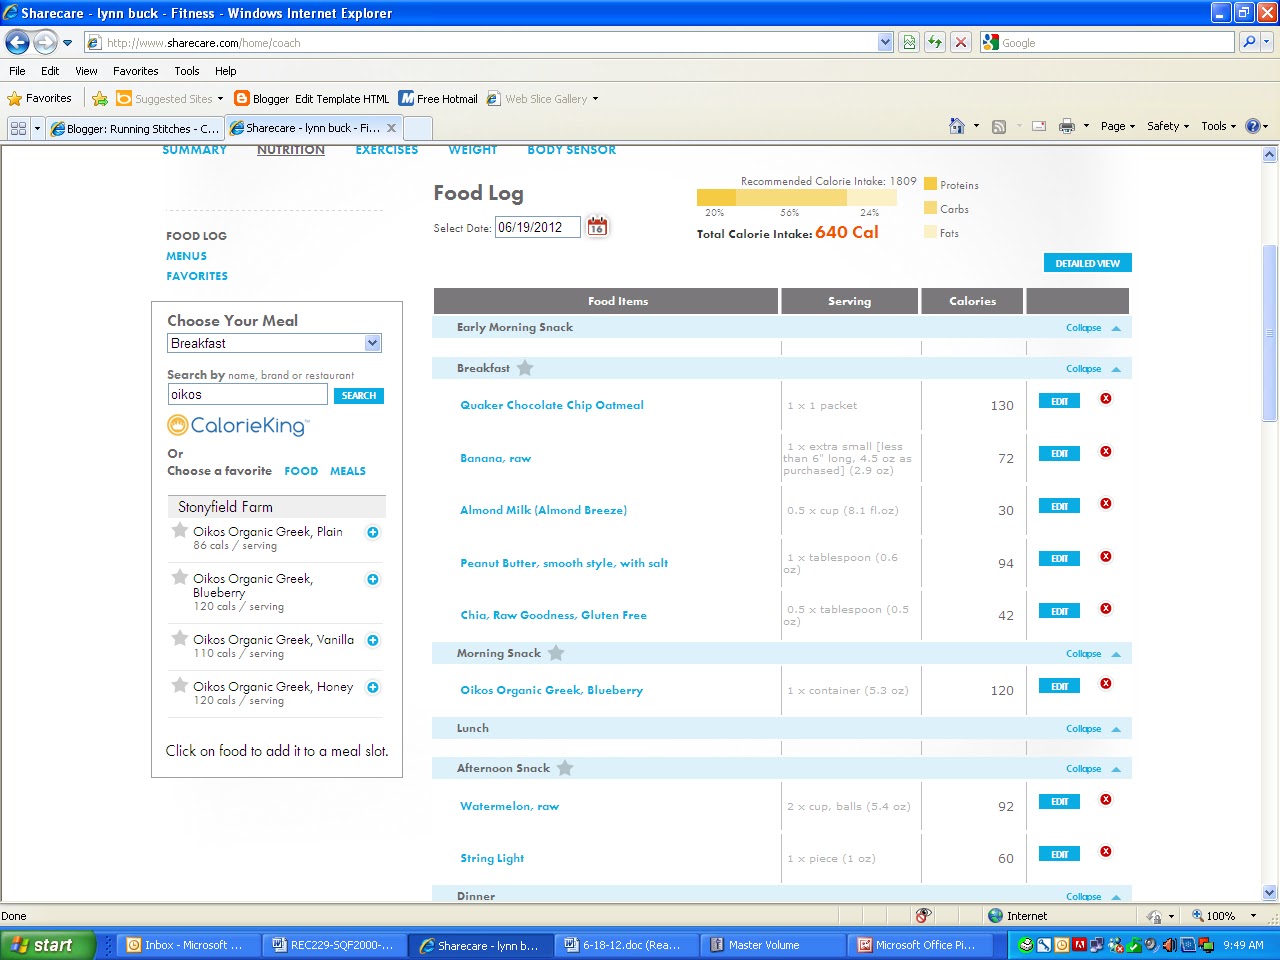Add Oikos Organic Greek, Honey plus icon
Screen dimensions: 1280x960
coord(373,687)
